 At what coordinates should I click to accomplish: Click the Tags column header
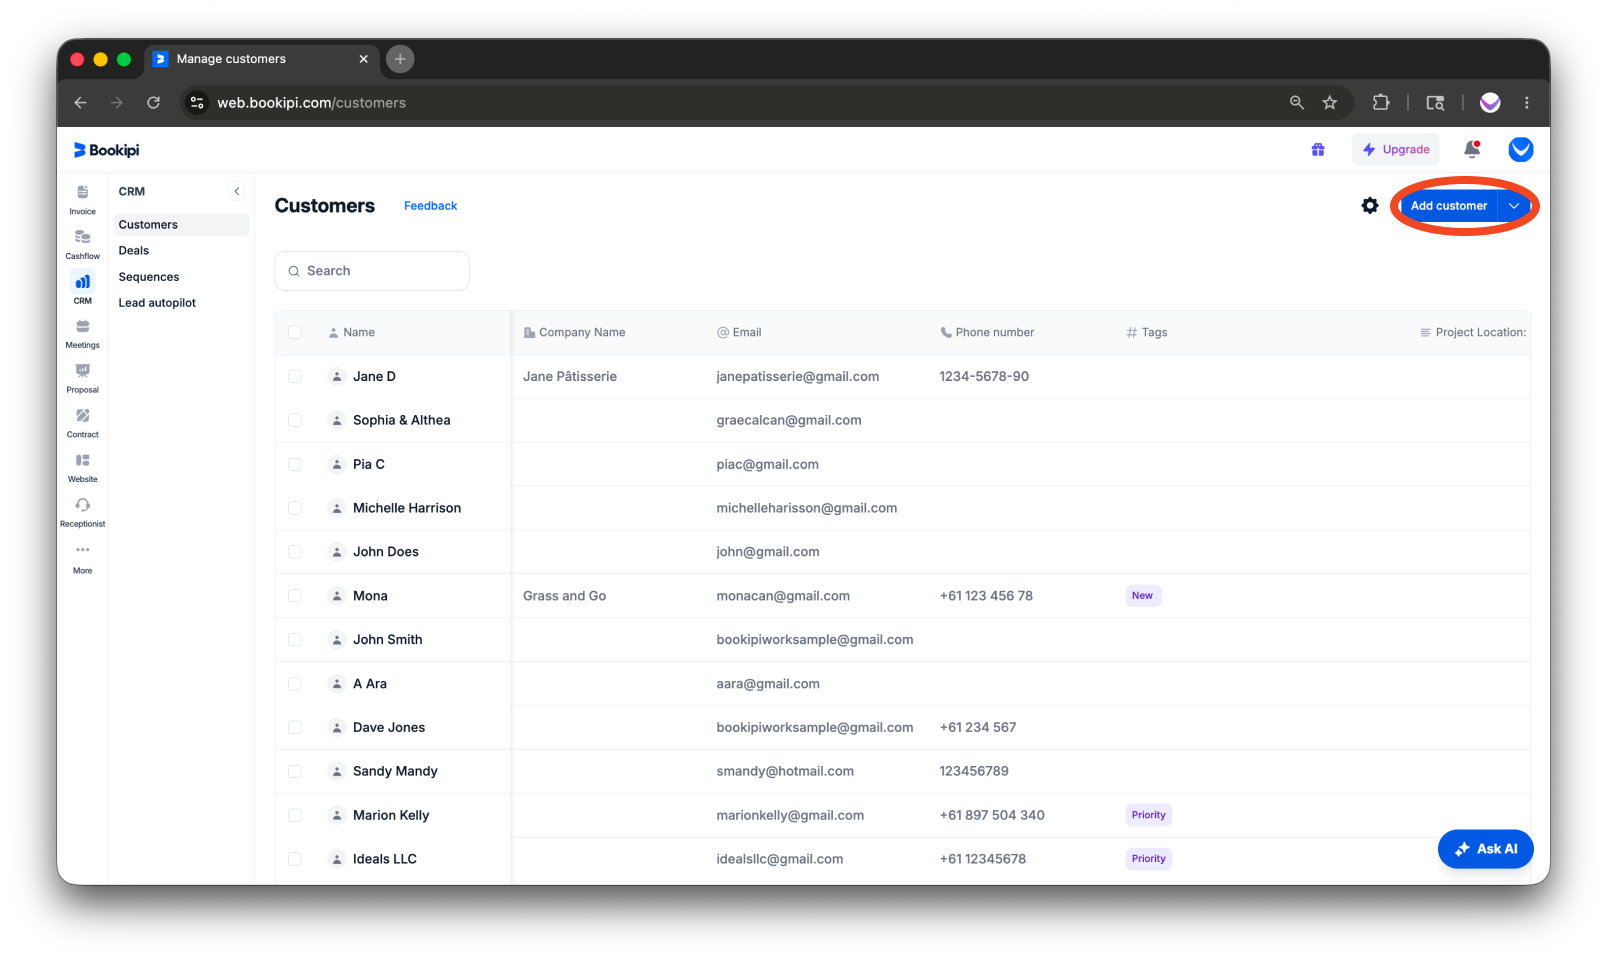(x=1147, y=332)
